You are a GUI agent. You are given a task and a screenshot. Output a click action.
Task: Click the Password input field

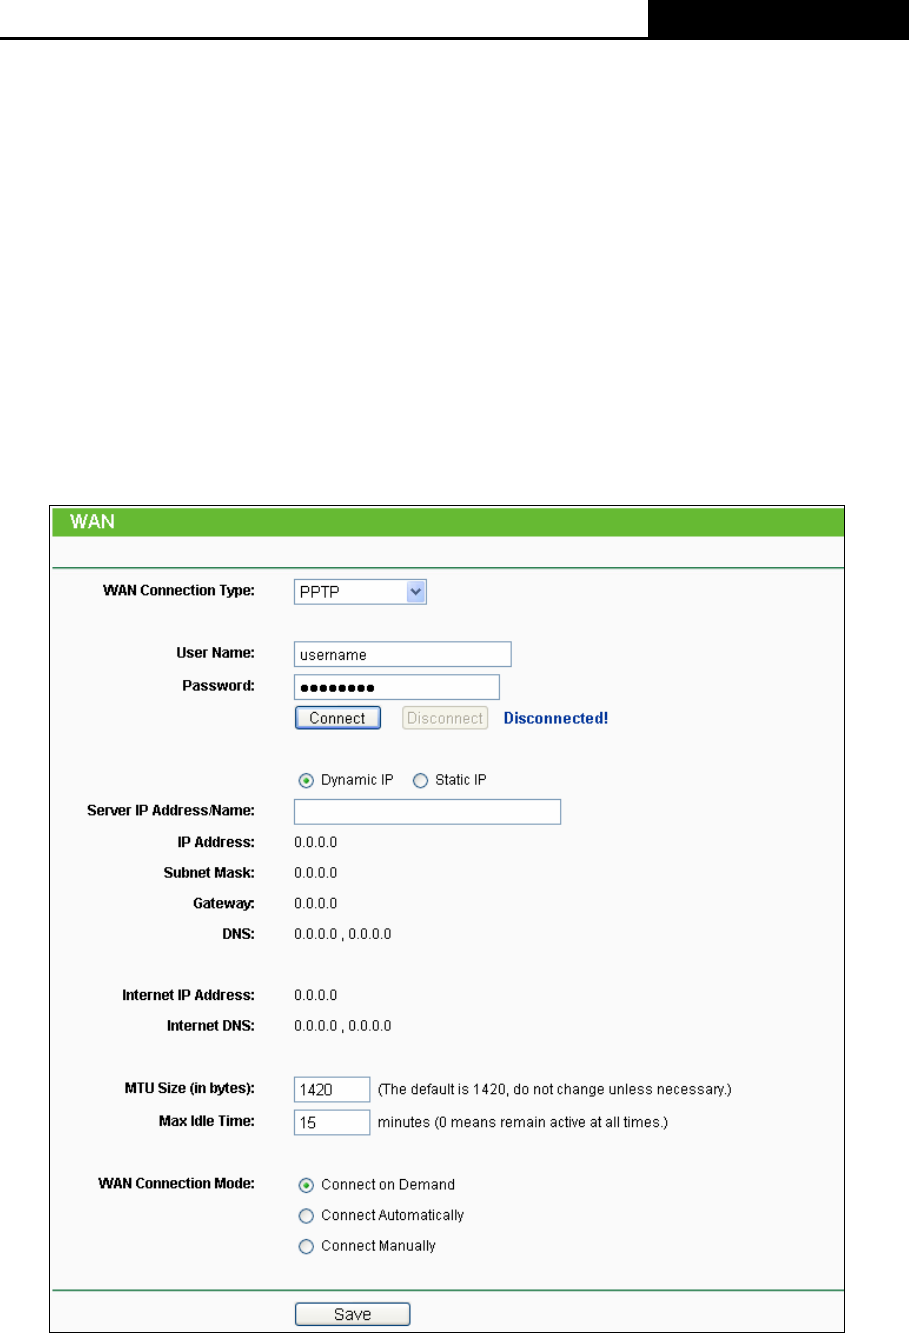coord(397,687)
